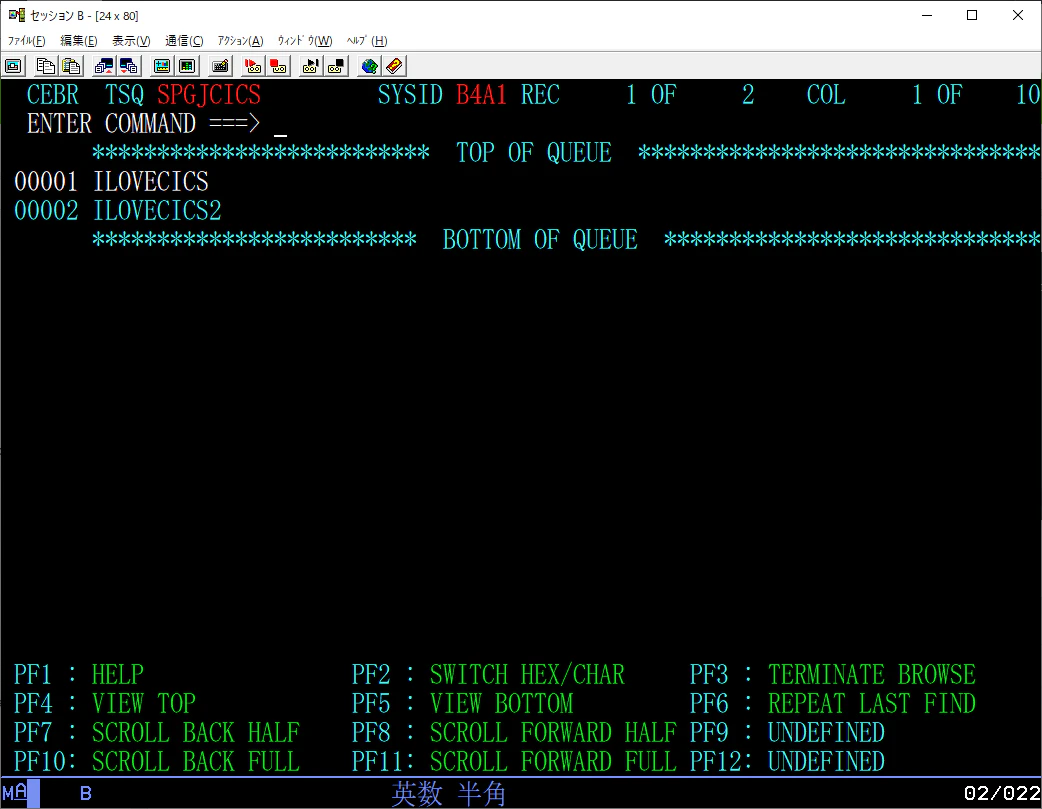Click PF7 SCROLL BACK HALF label
1042x809 pixels.
(157, 733)
